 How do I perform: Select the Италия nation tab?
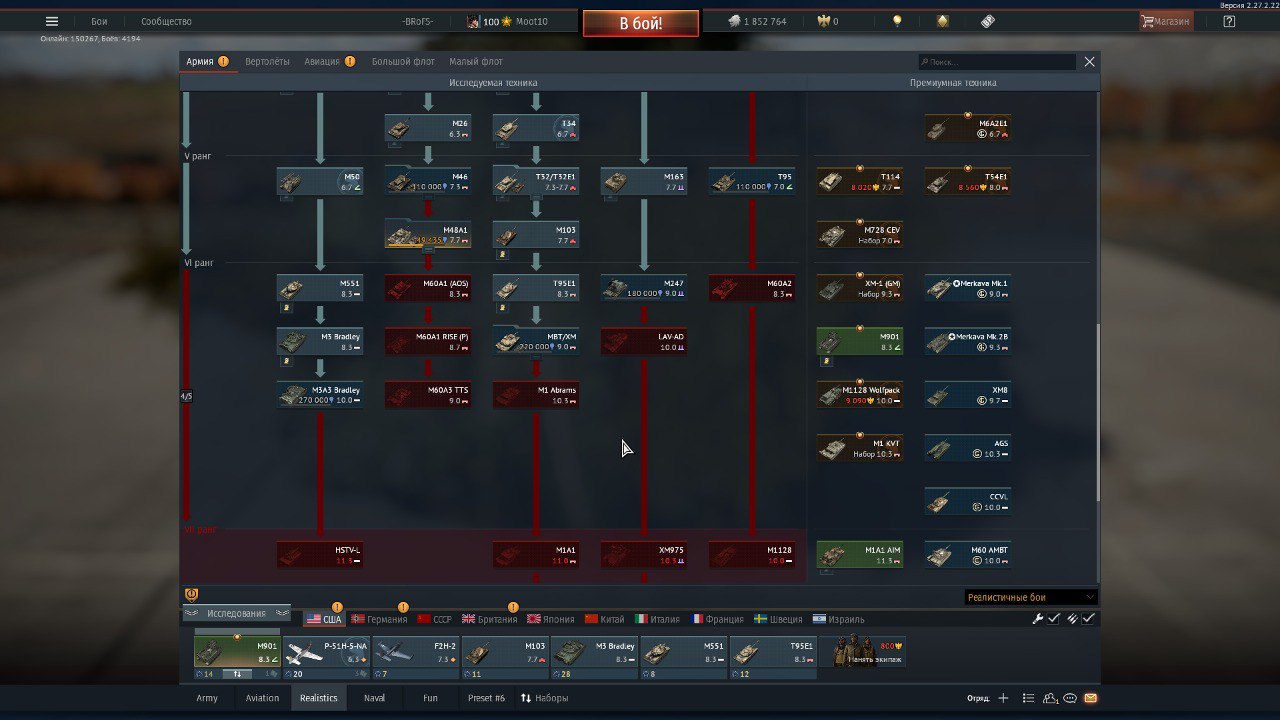[x=658, y=619]
